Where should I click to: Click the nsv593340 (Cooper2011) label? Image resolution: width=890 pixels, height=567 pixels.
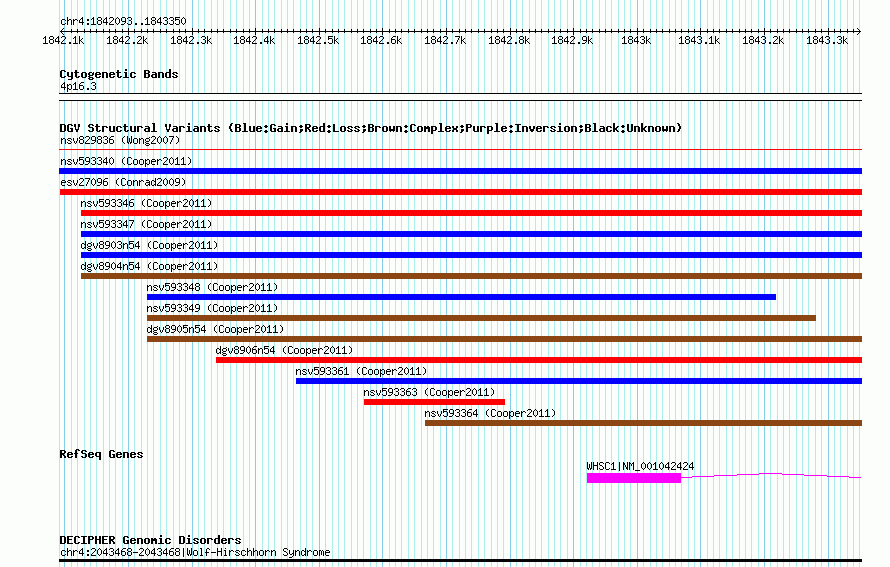point(126,161)
